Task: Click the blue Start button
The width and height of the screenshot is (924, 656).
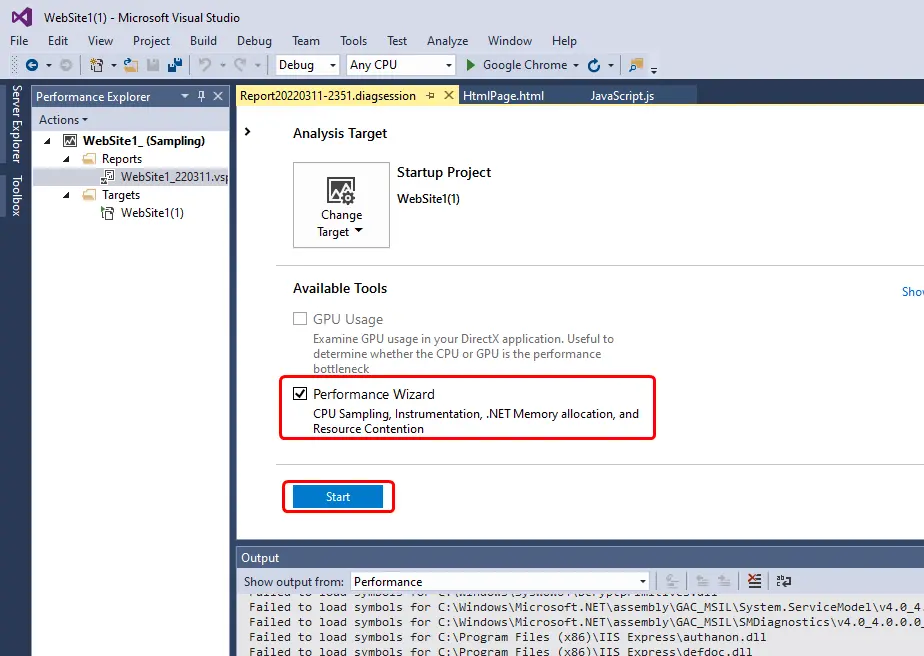Action: (x=338, y=497)
